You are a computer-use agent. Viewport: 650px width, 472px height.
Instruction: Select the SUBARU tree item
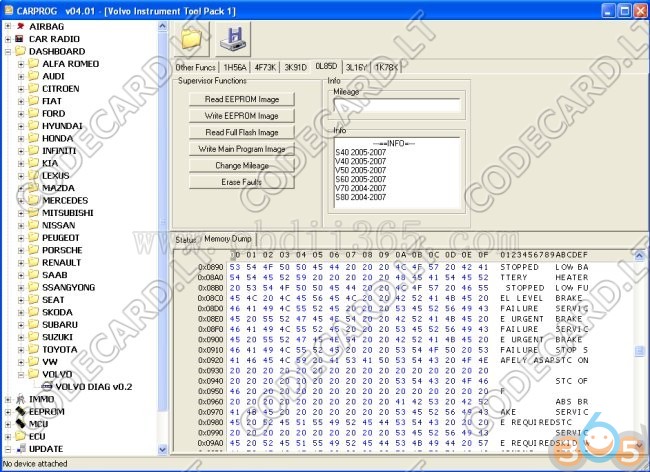point(60,324)
